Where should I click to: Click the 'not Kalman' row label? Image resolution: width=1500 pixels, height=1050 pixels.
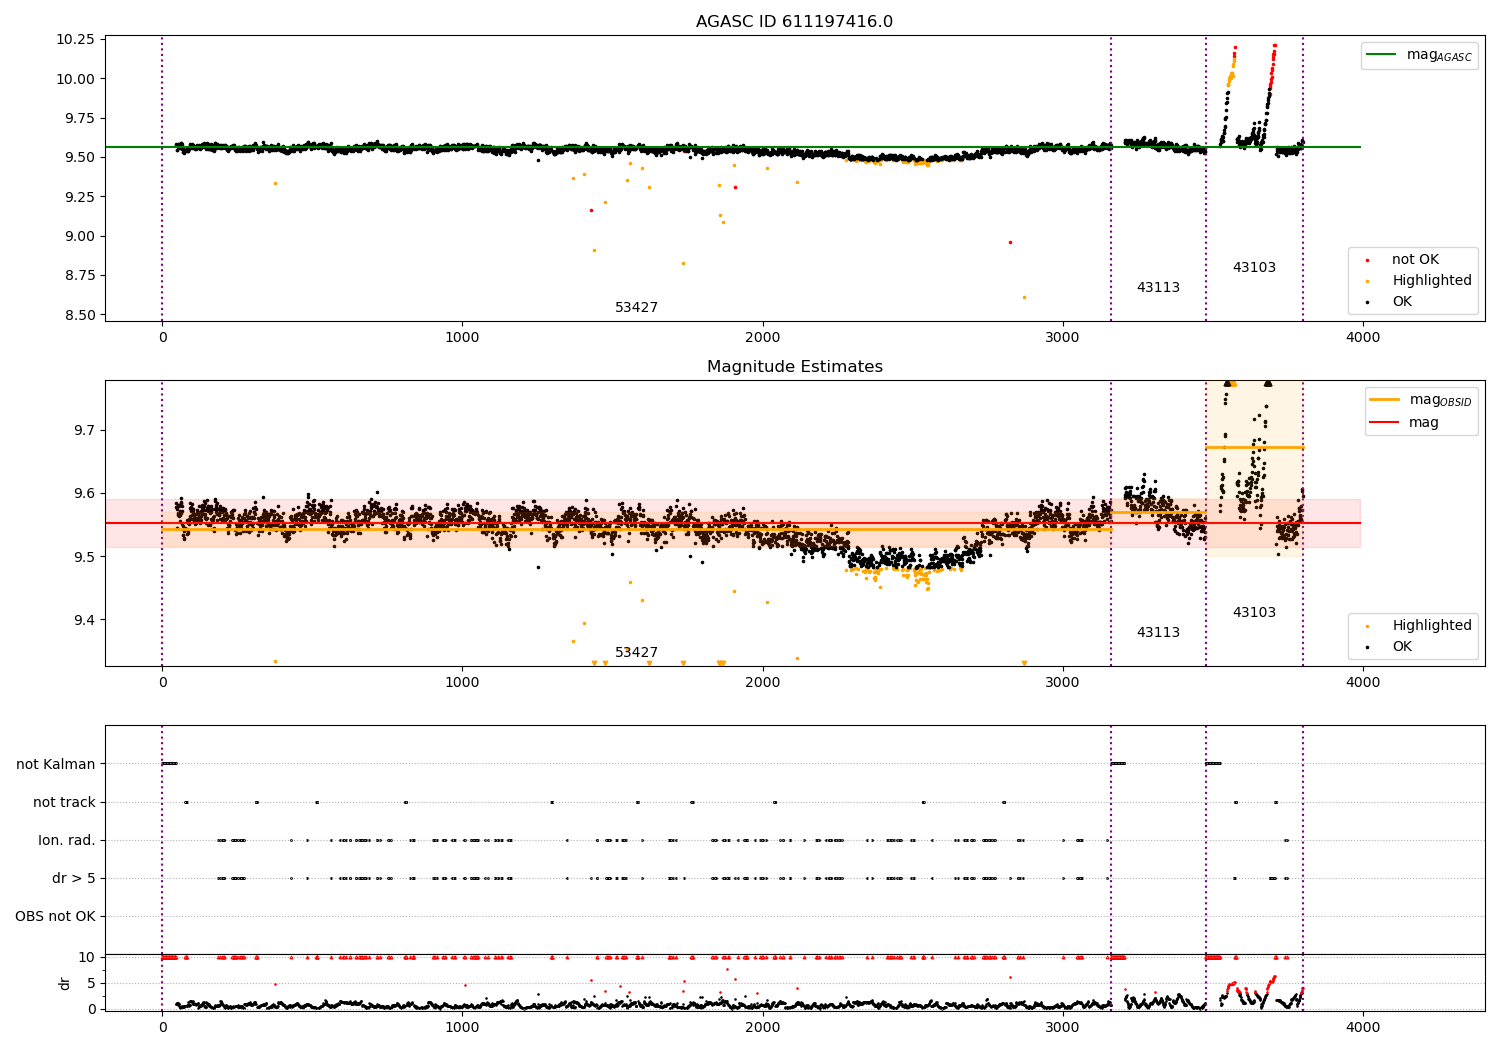pyautogui.click(x=55, y=764)
